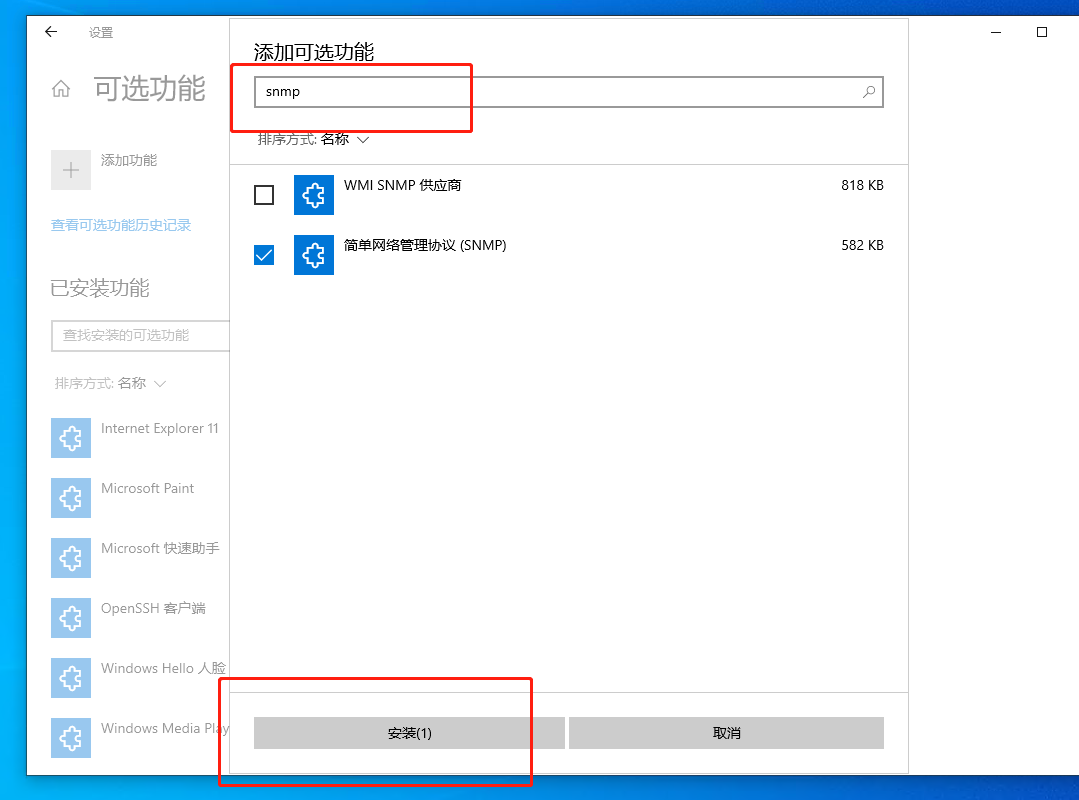Uncheck the 简单网络管理协议 (SNMP) checkbox
The width and height of the screenshot is (1079, 800).
pos(264,255)
